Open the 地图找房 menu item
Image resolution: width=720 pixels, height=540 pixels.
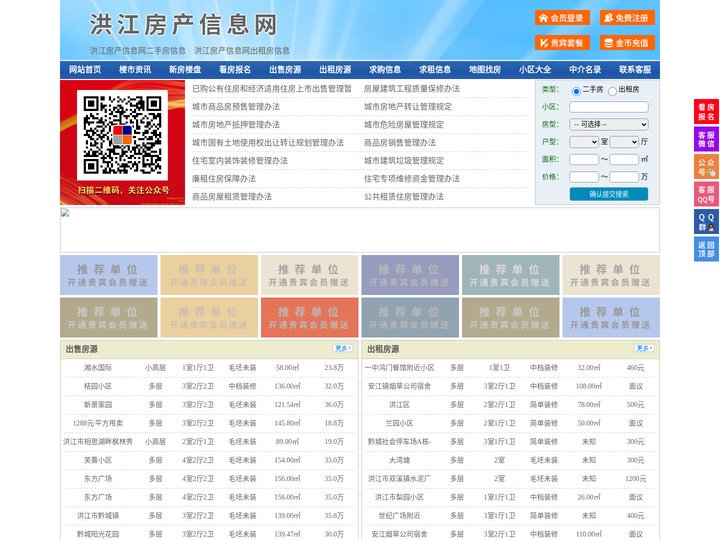(485, 70)
